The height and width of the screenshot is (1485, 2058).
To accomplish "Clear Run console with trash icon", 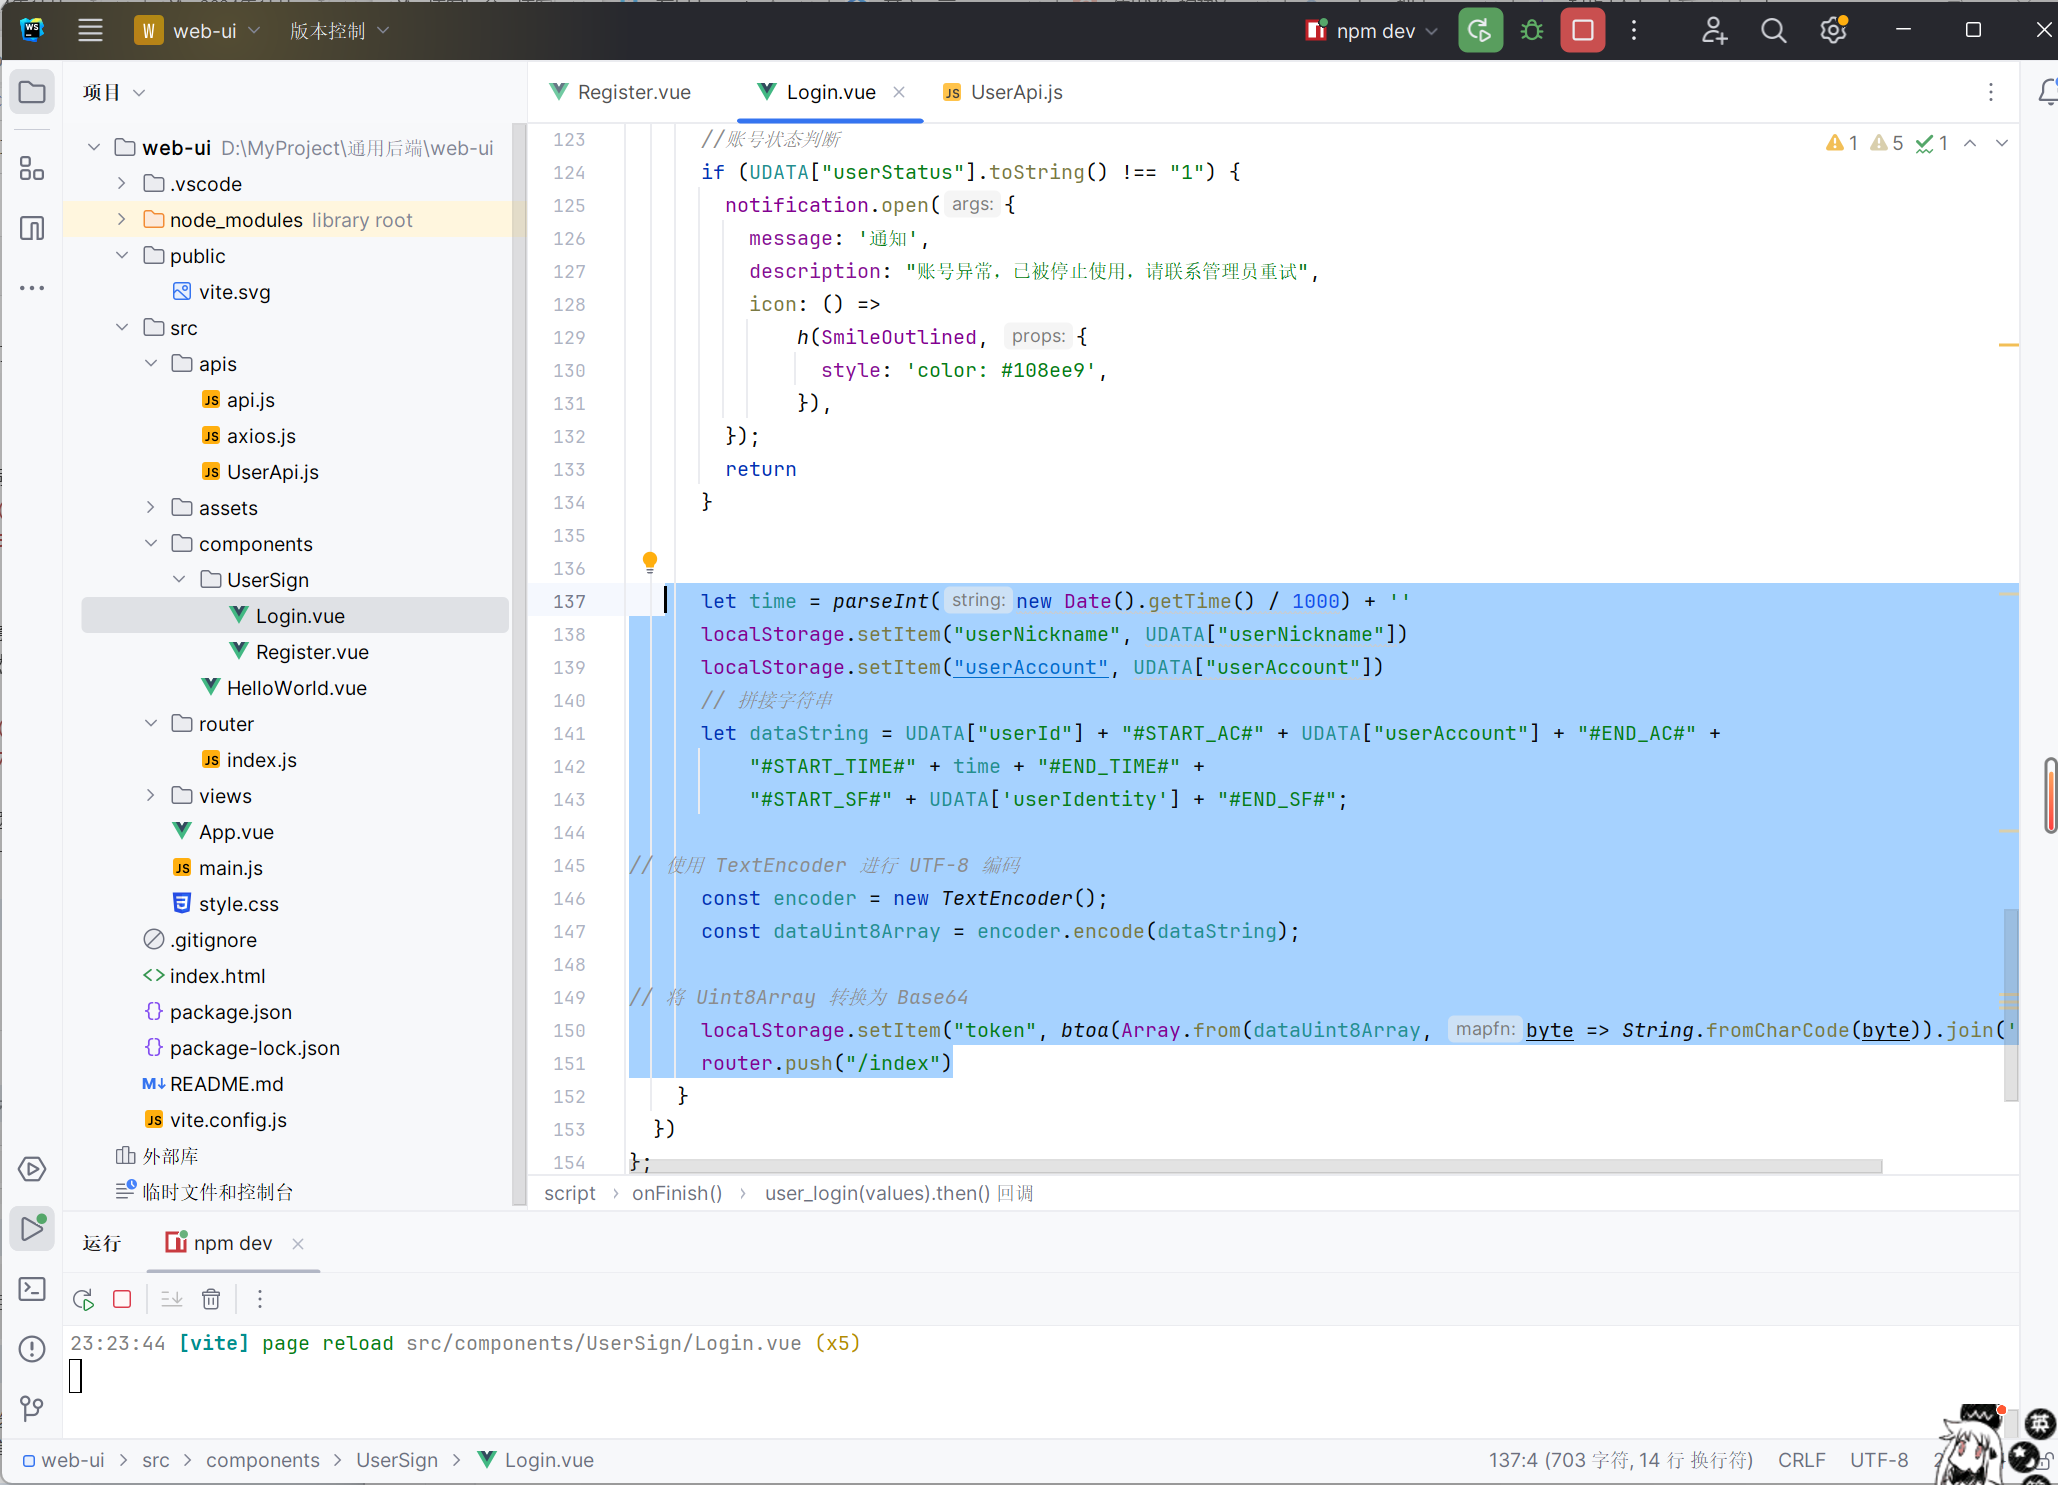I will point(211,1299).
